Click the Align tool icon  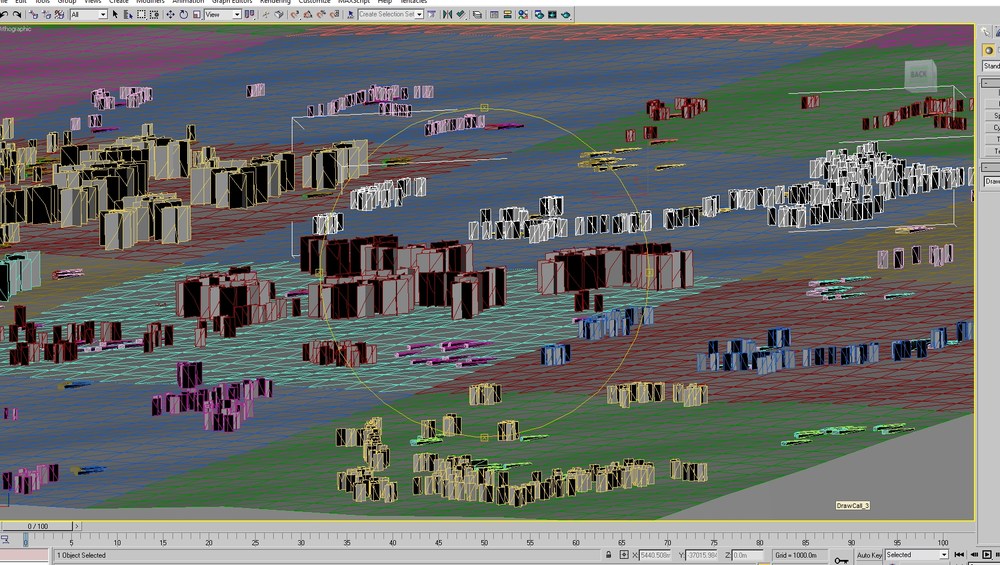460,14
